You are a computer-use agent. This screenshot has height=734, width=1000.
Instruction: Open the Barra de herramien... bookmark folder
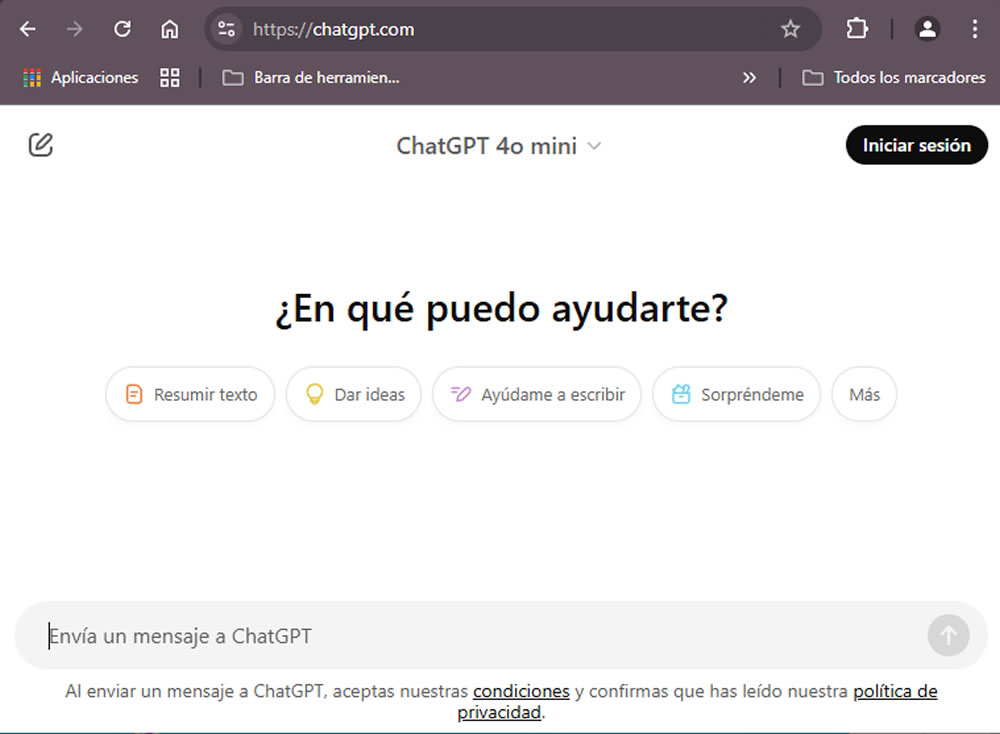(311, 78)
